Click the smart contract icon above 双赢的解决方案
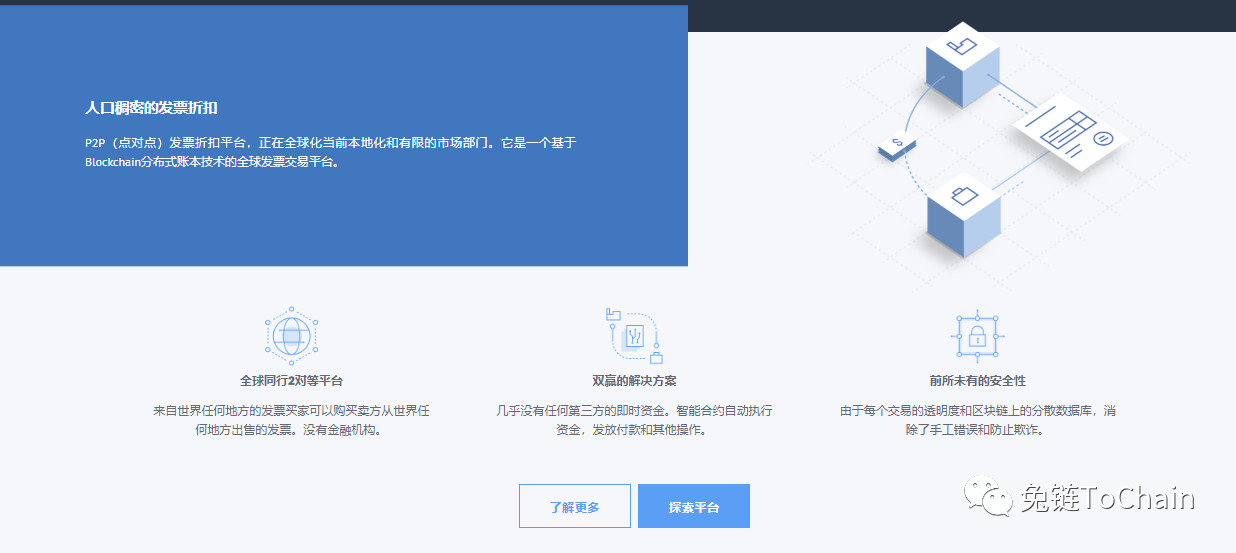 [635, 336]
